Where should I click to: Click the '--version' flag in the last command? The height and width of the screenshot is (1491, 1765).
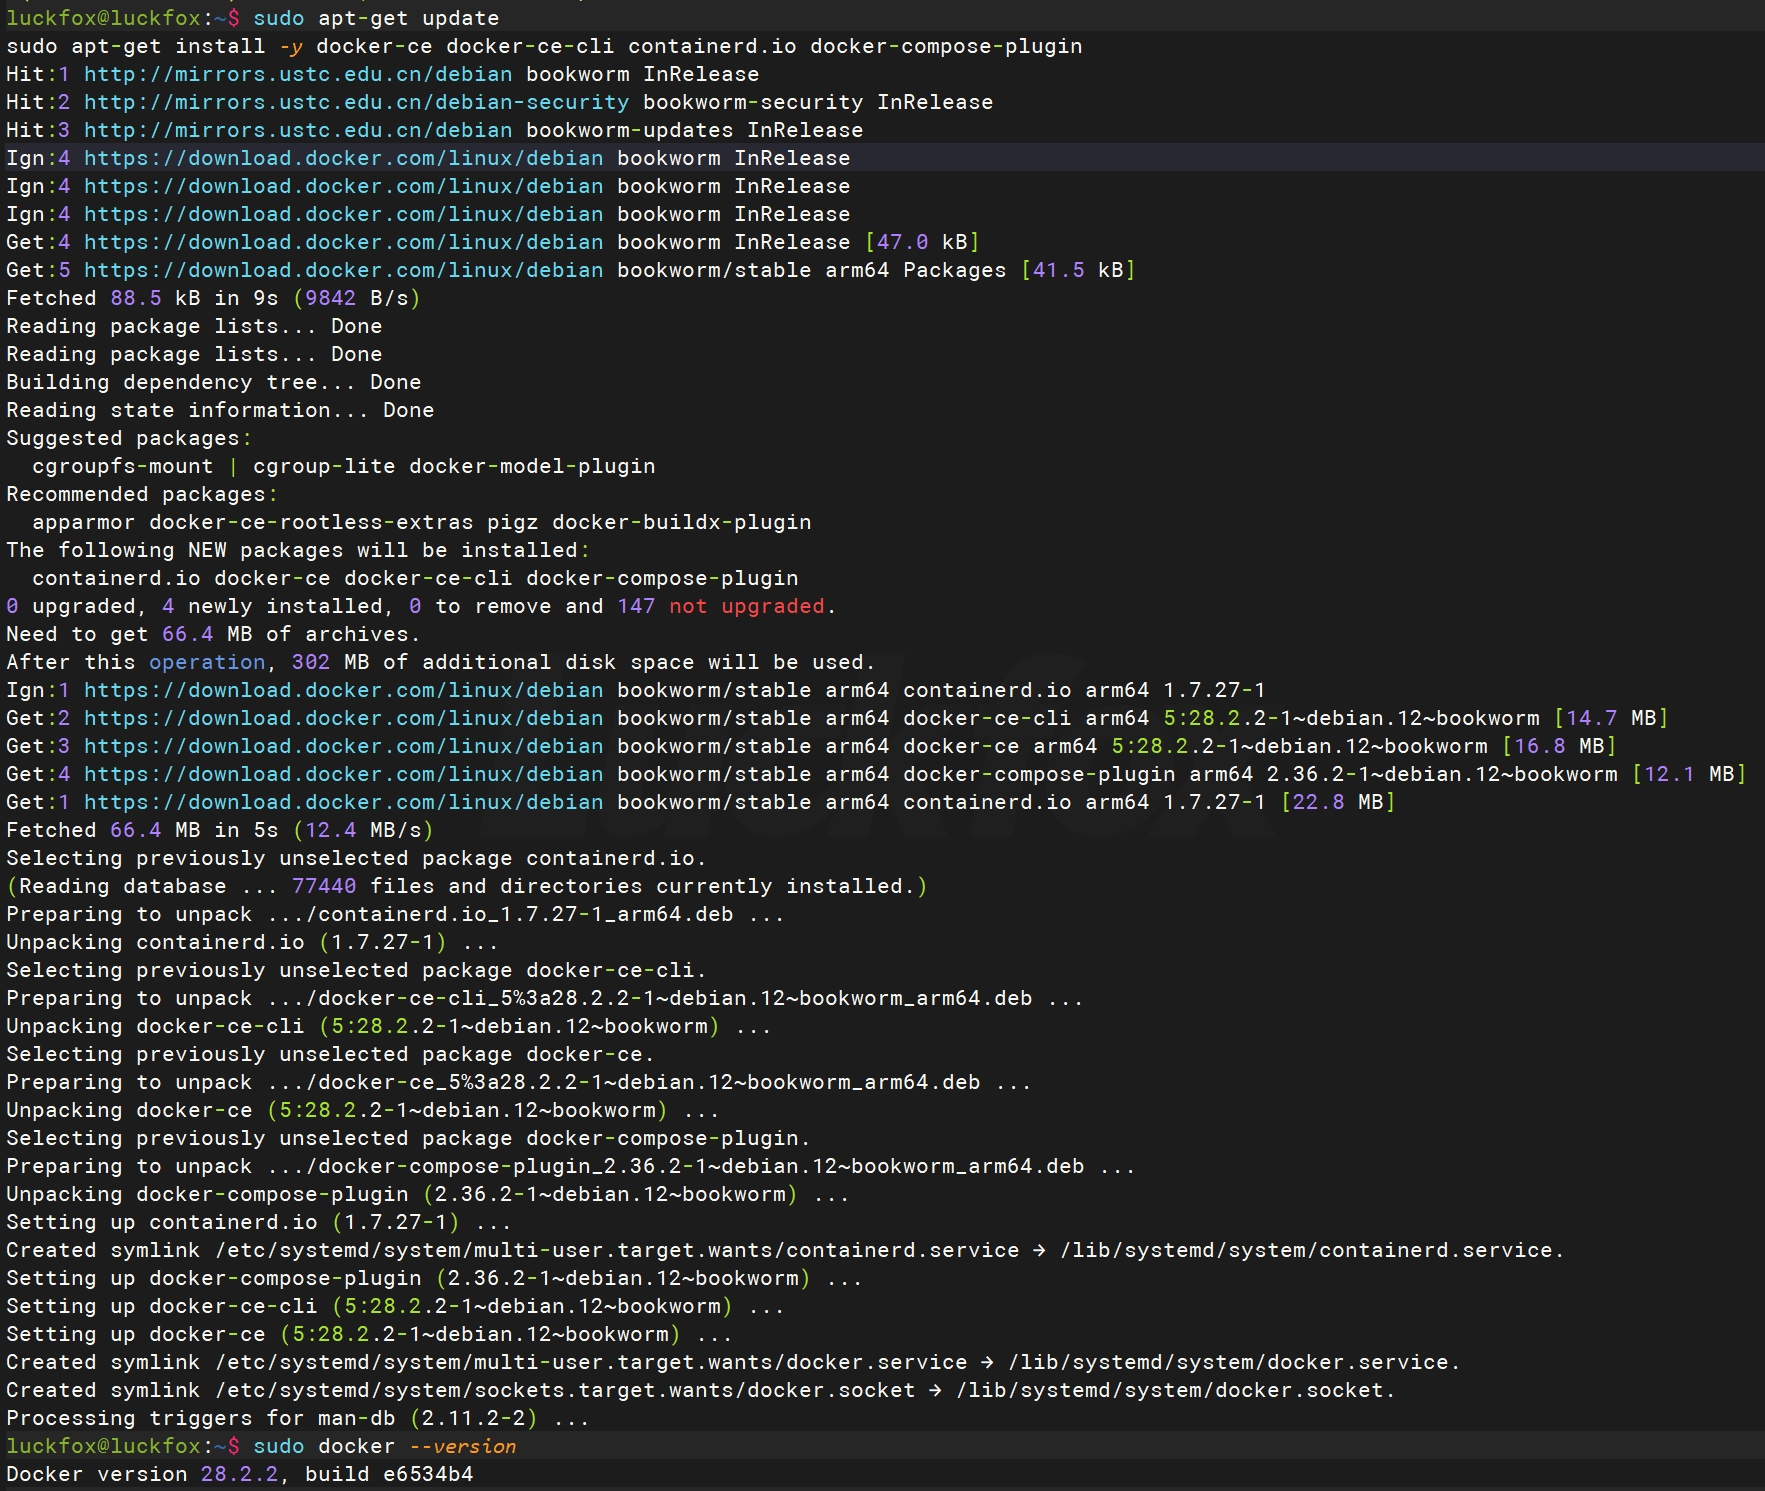tap(462, 1446)
